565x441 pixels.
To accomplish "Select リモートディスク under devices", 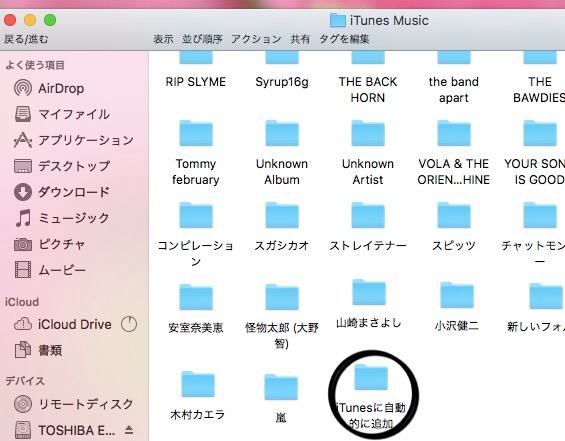I will [74, 404].
